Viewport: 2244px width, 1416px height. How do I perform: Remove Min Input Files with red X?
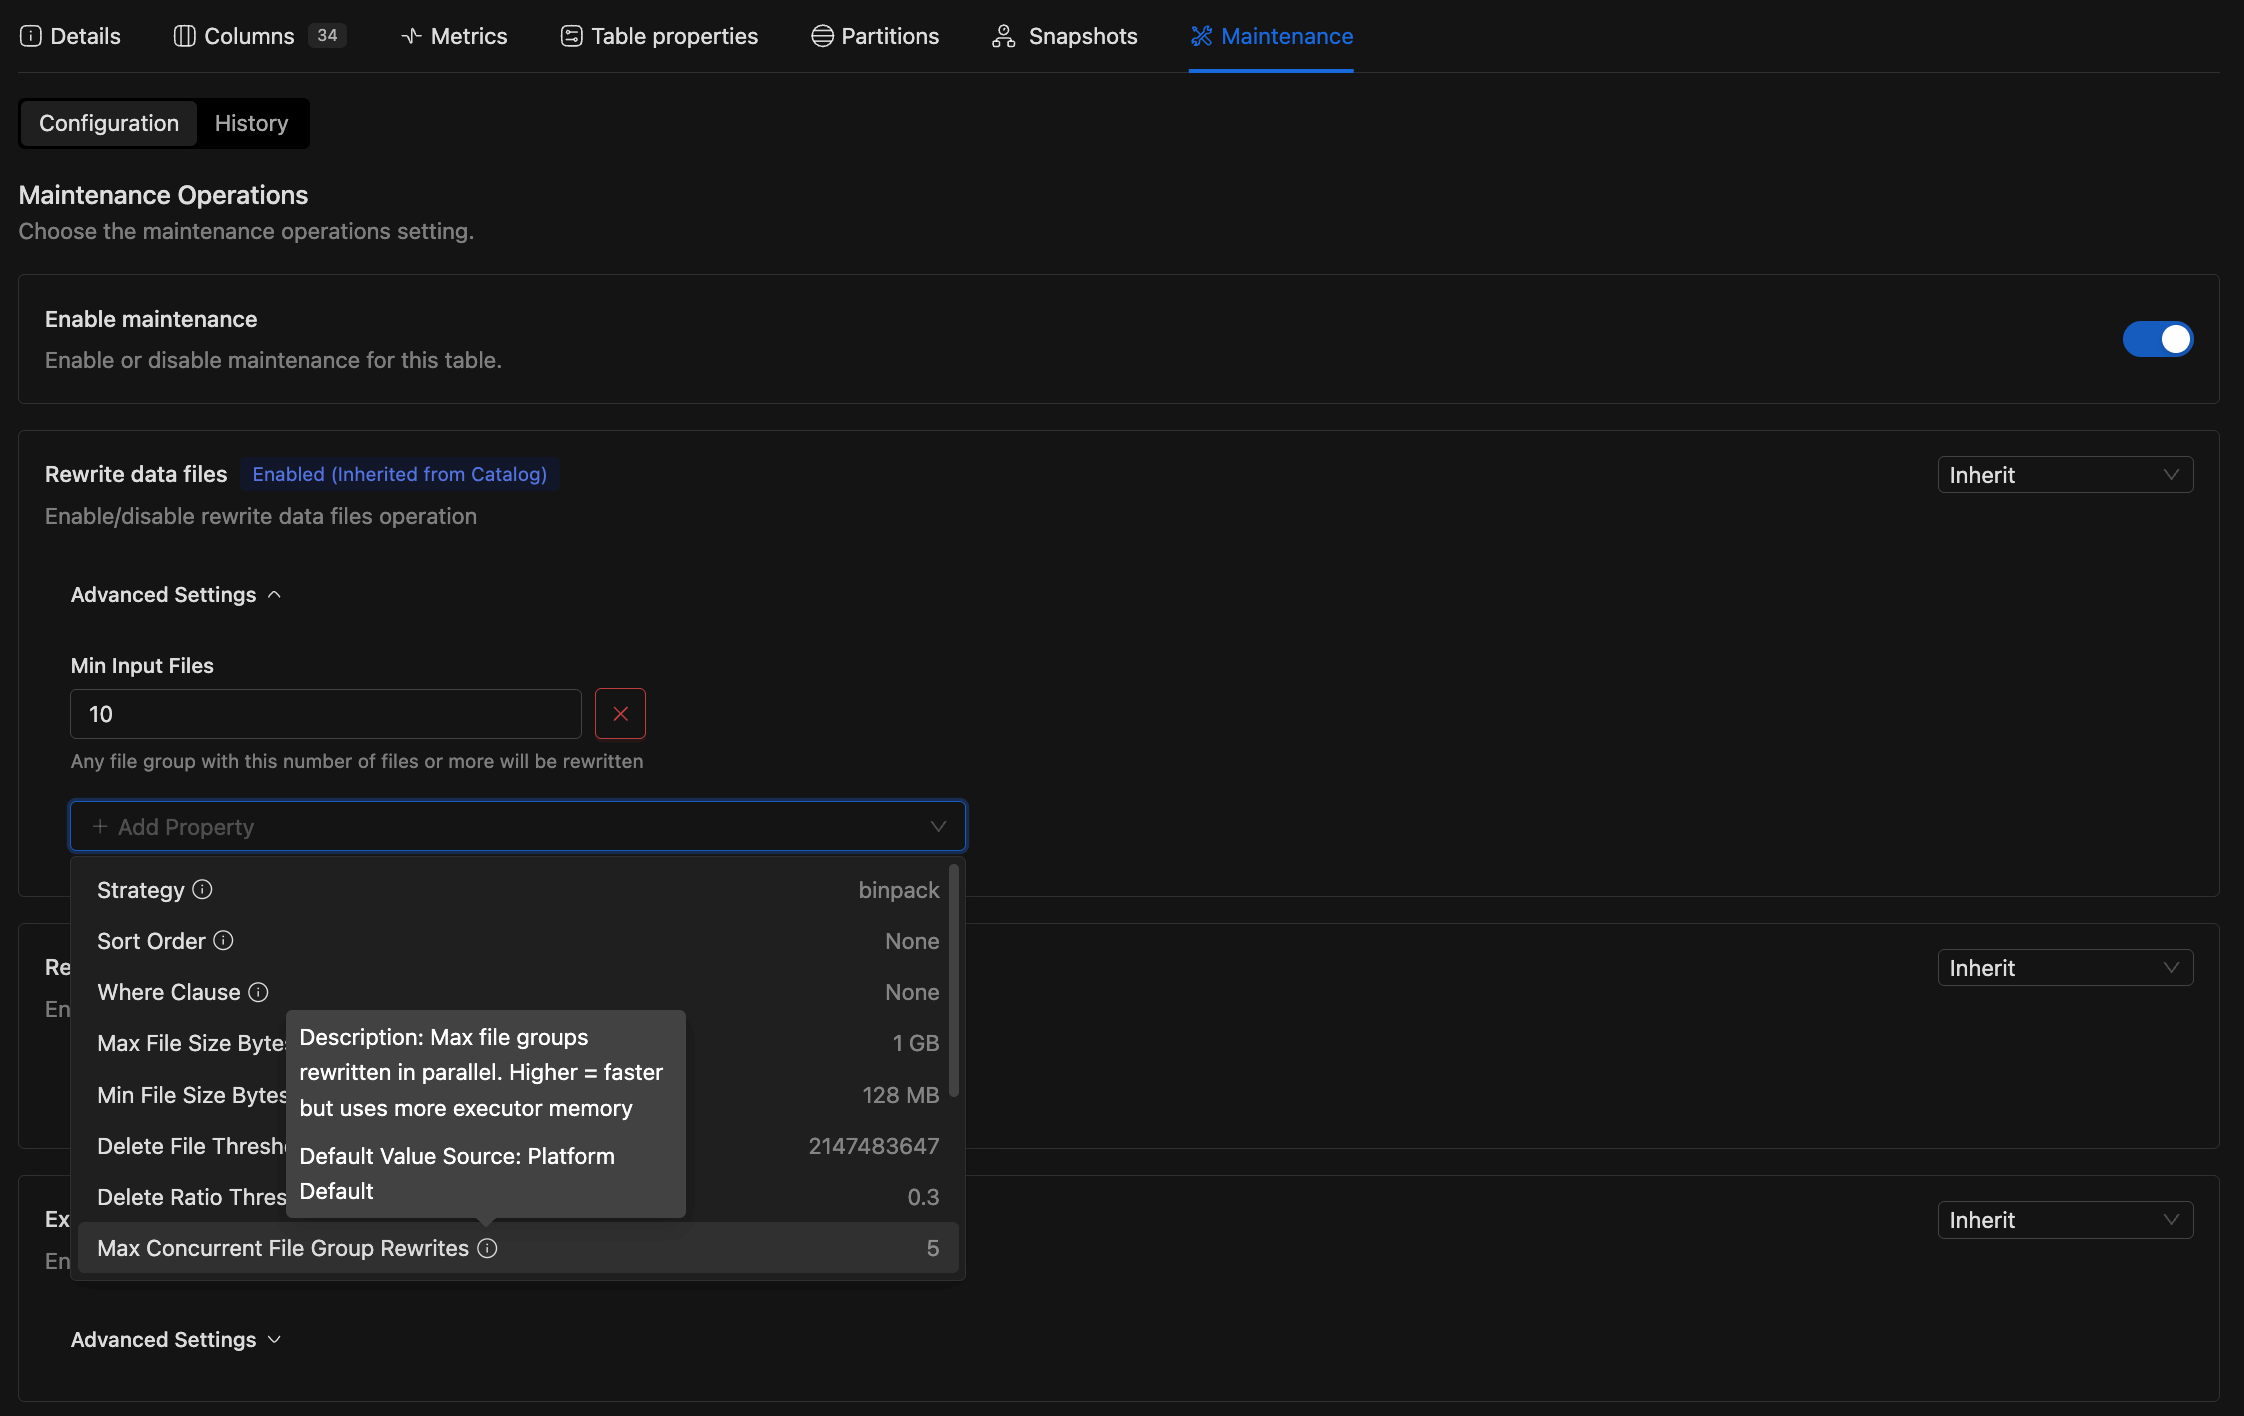(620, 713)
